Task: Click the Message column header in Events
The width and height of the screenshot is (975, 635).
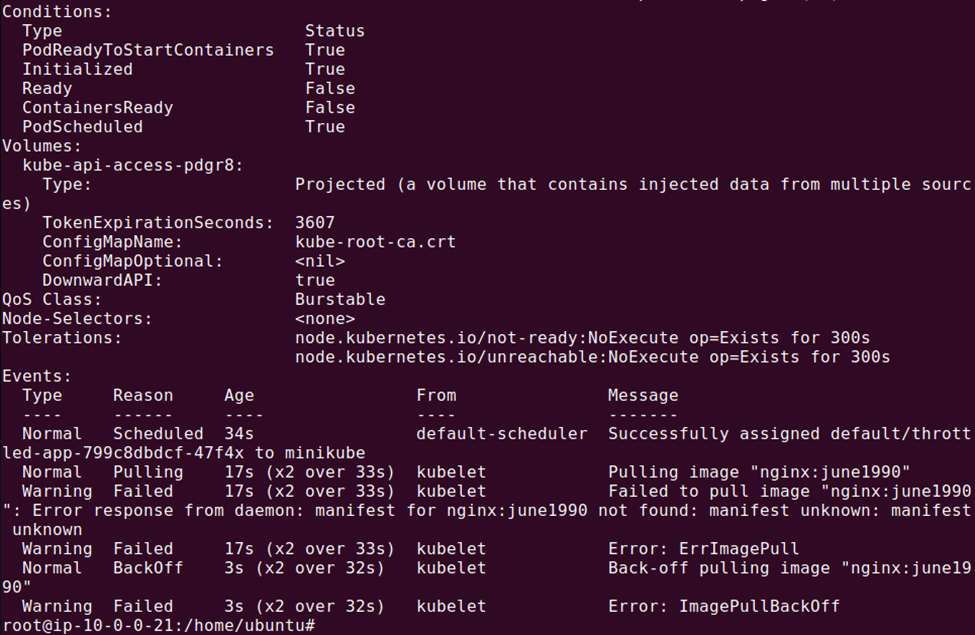Action: (x=643, y=395)
